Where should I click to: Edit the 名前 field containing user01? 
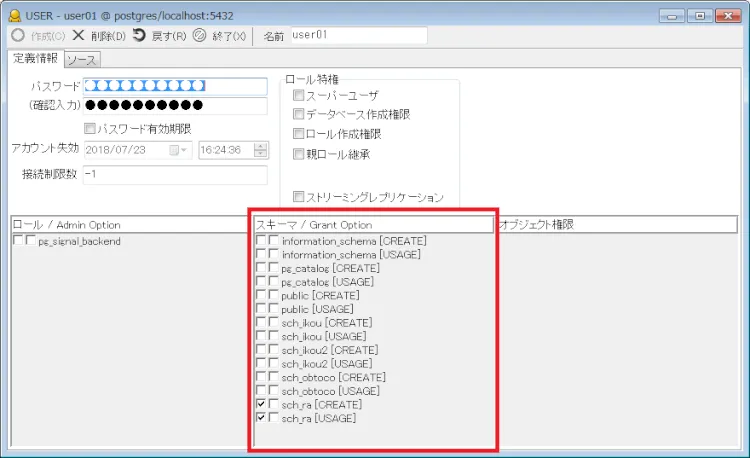click(359, 35)
